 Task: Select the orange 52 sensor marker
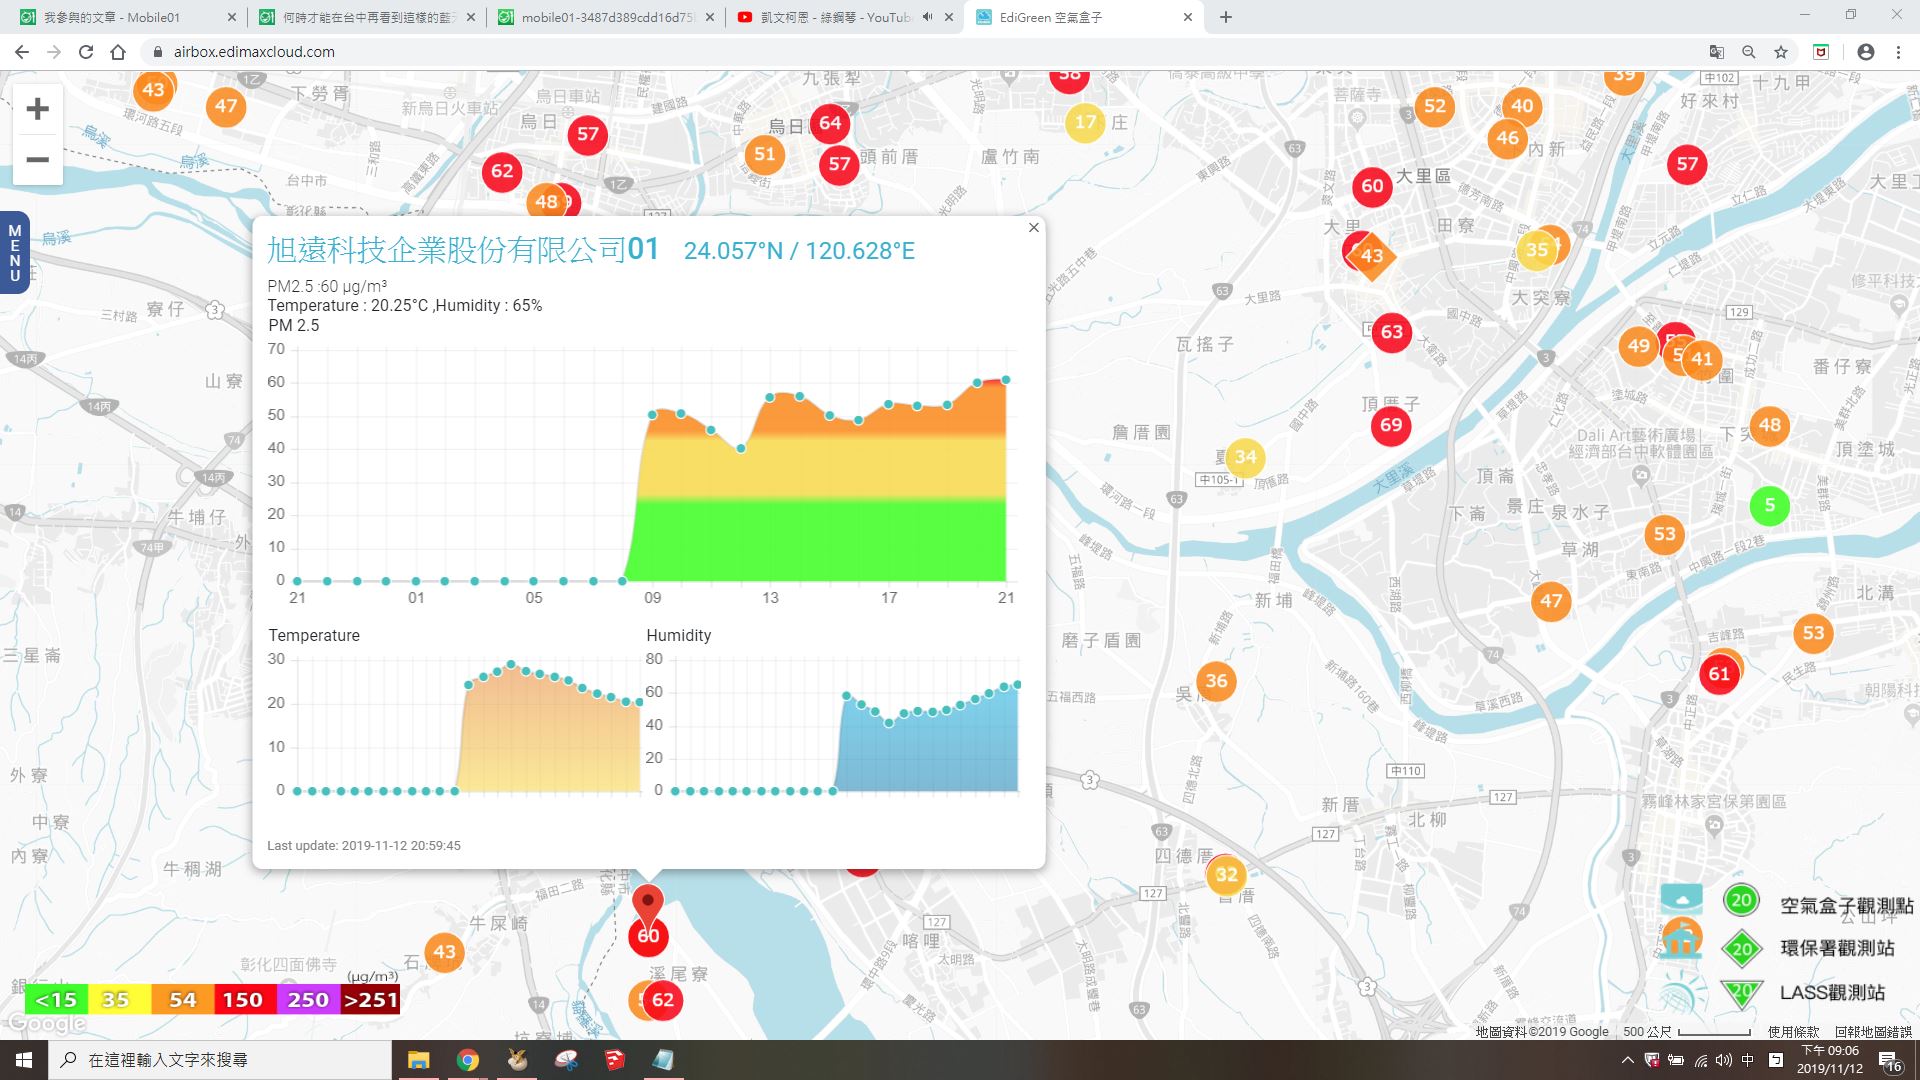[x=1435, y=106]
